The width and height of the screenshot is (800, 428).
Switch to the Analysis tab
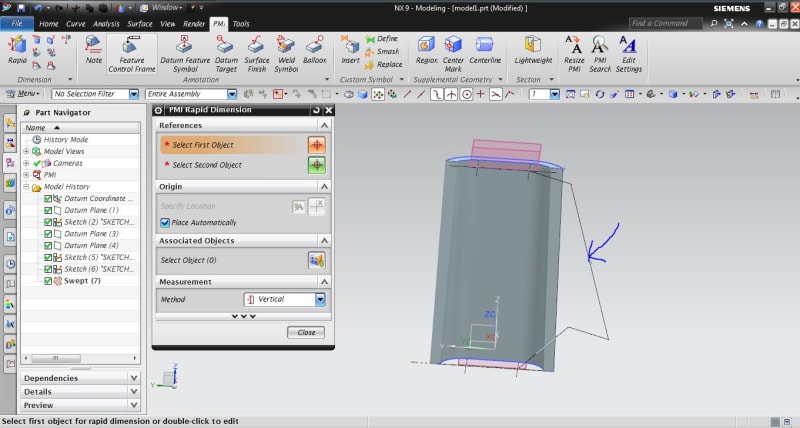point(106,24)
